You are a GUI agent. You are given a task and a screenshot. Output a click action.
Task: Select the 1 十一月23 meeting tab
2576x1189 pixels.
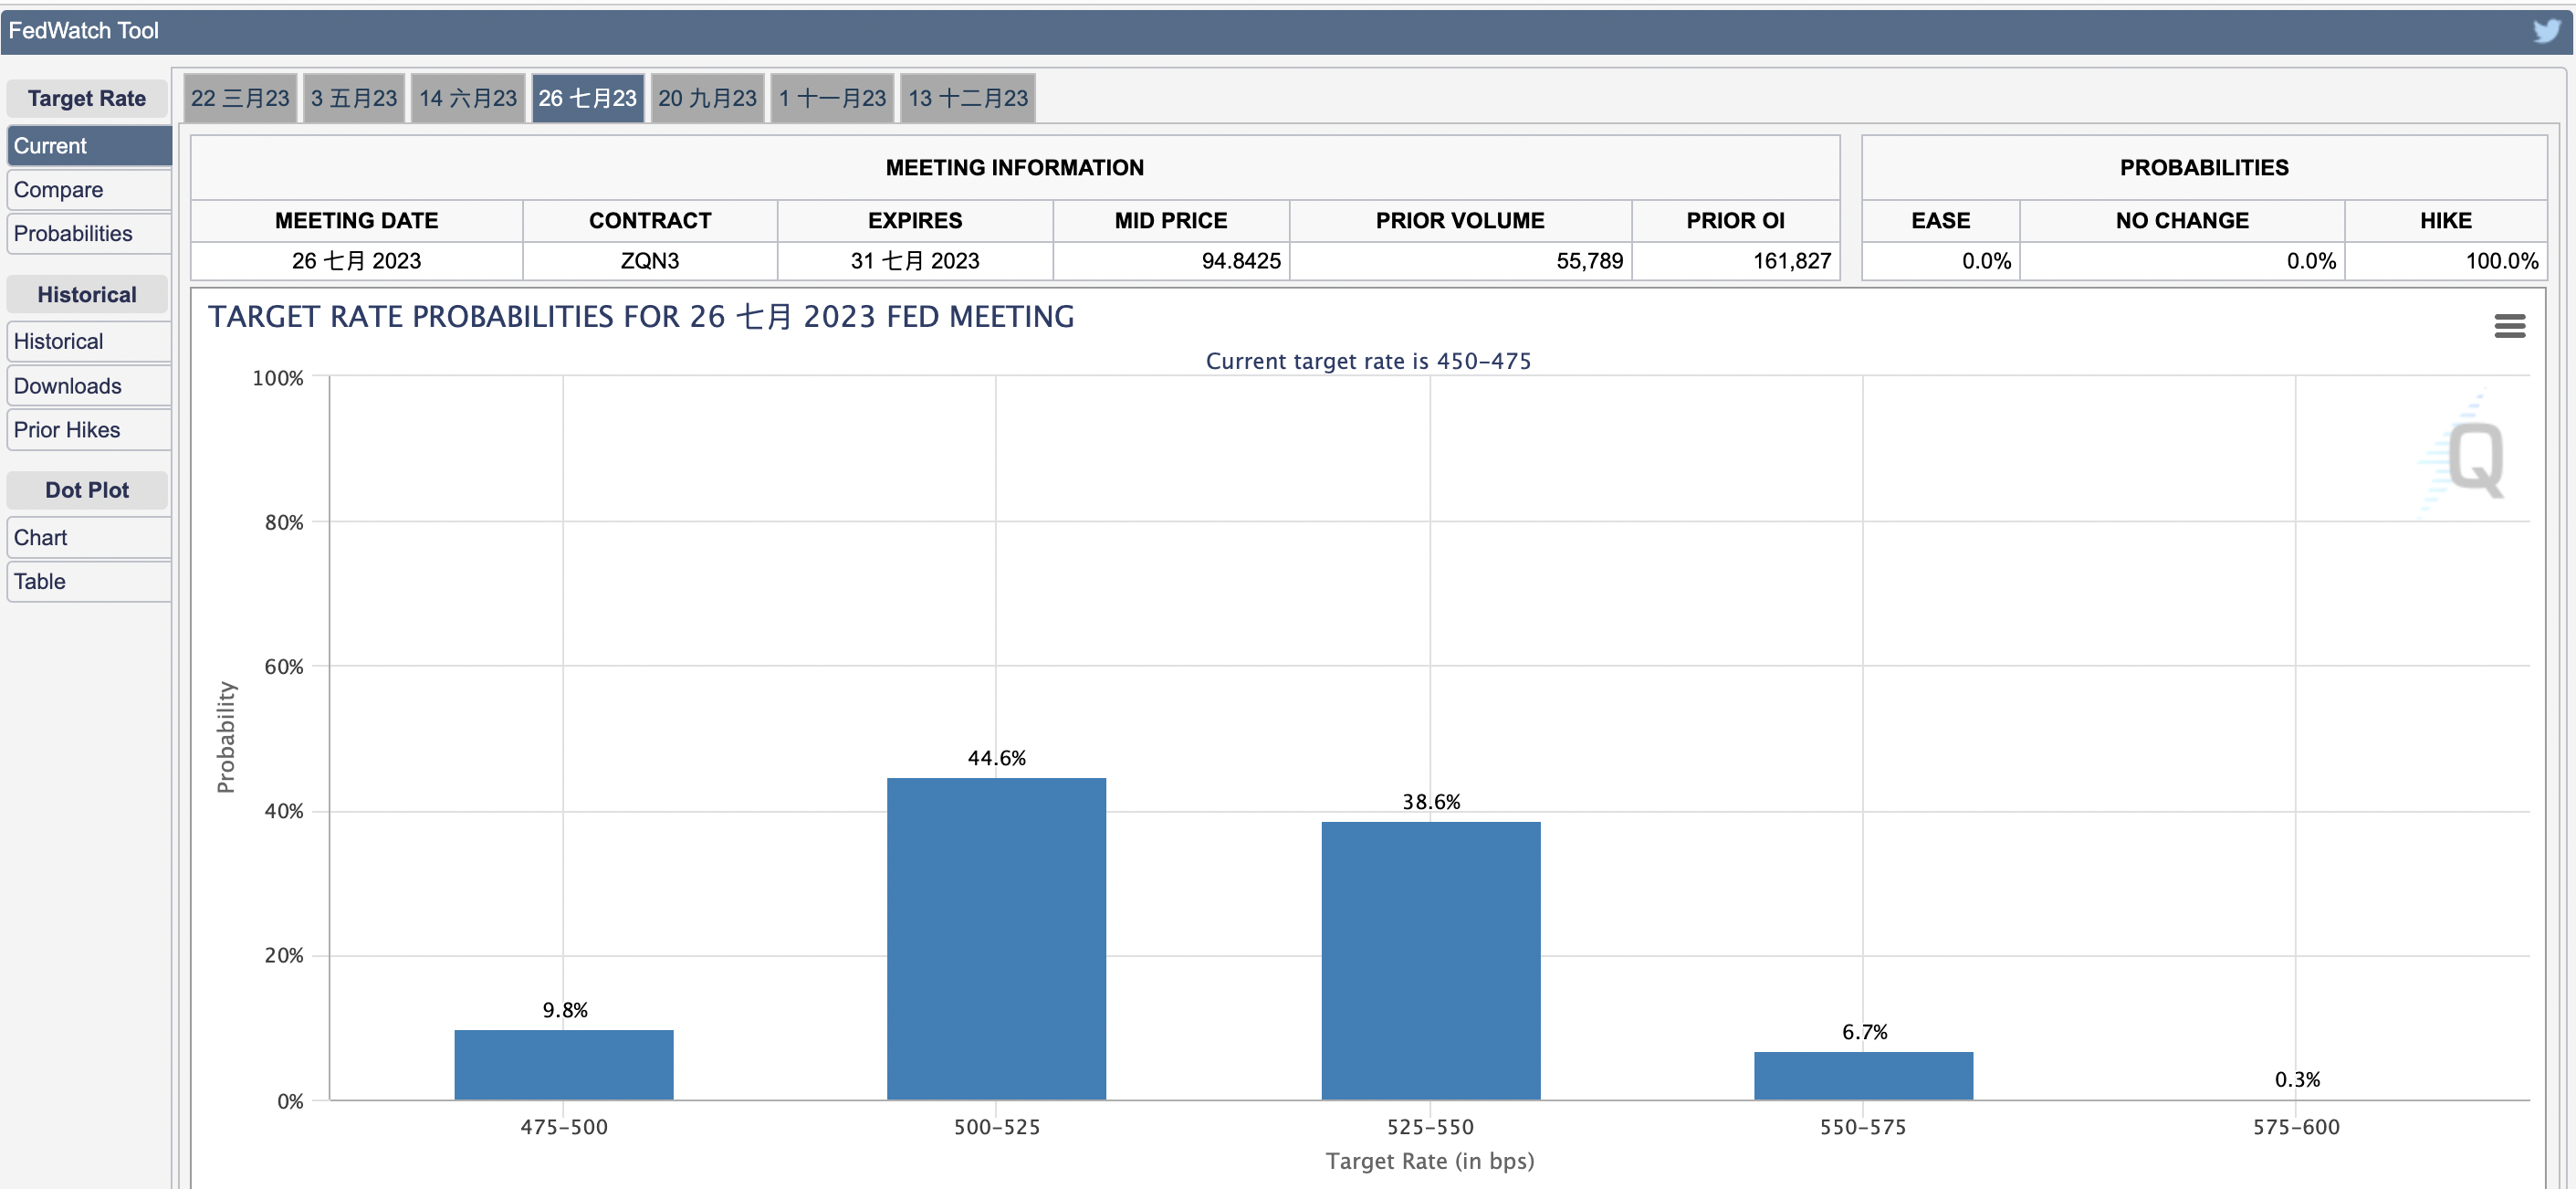[x=833, y=98]
